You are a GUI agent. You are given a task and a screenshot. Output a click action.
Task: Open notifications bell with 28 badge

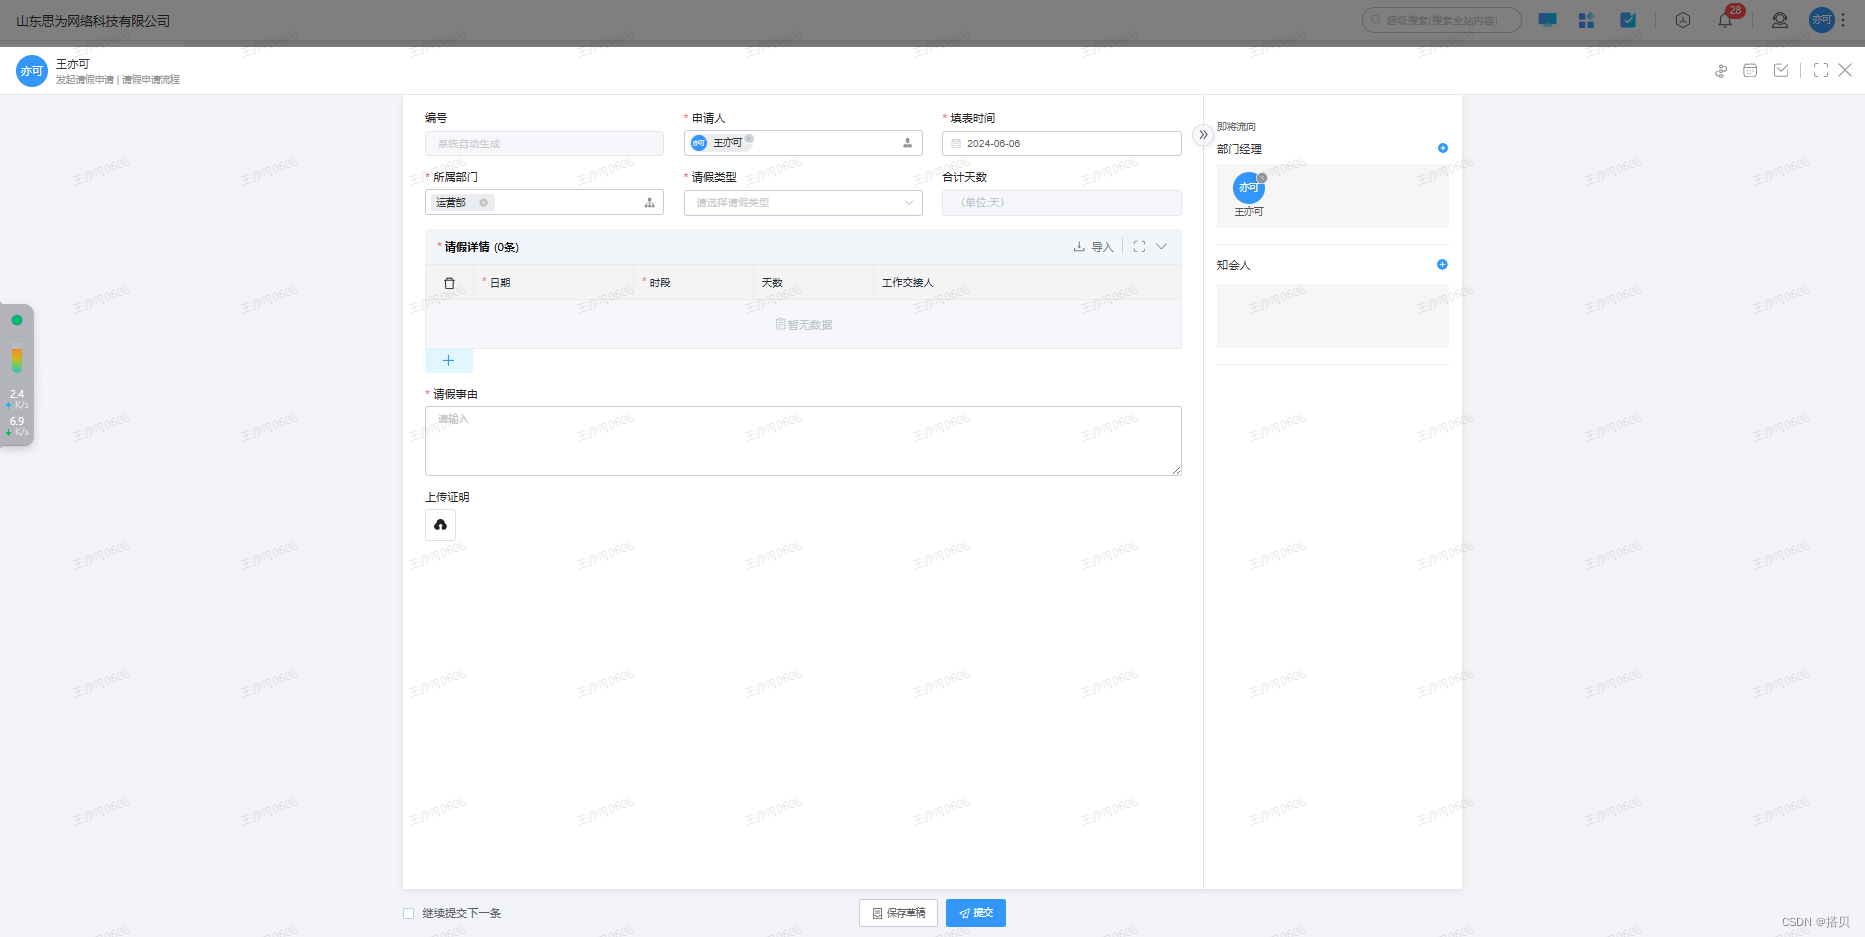[1726, 19]
